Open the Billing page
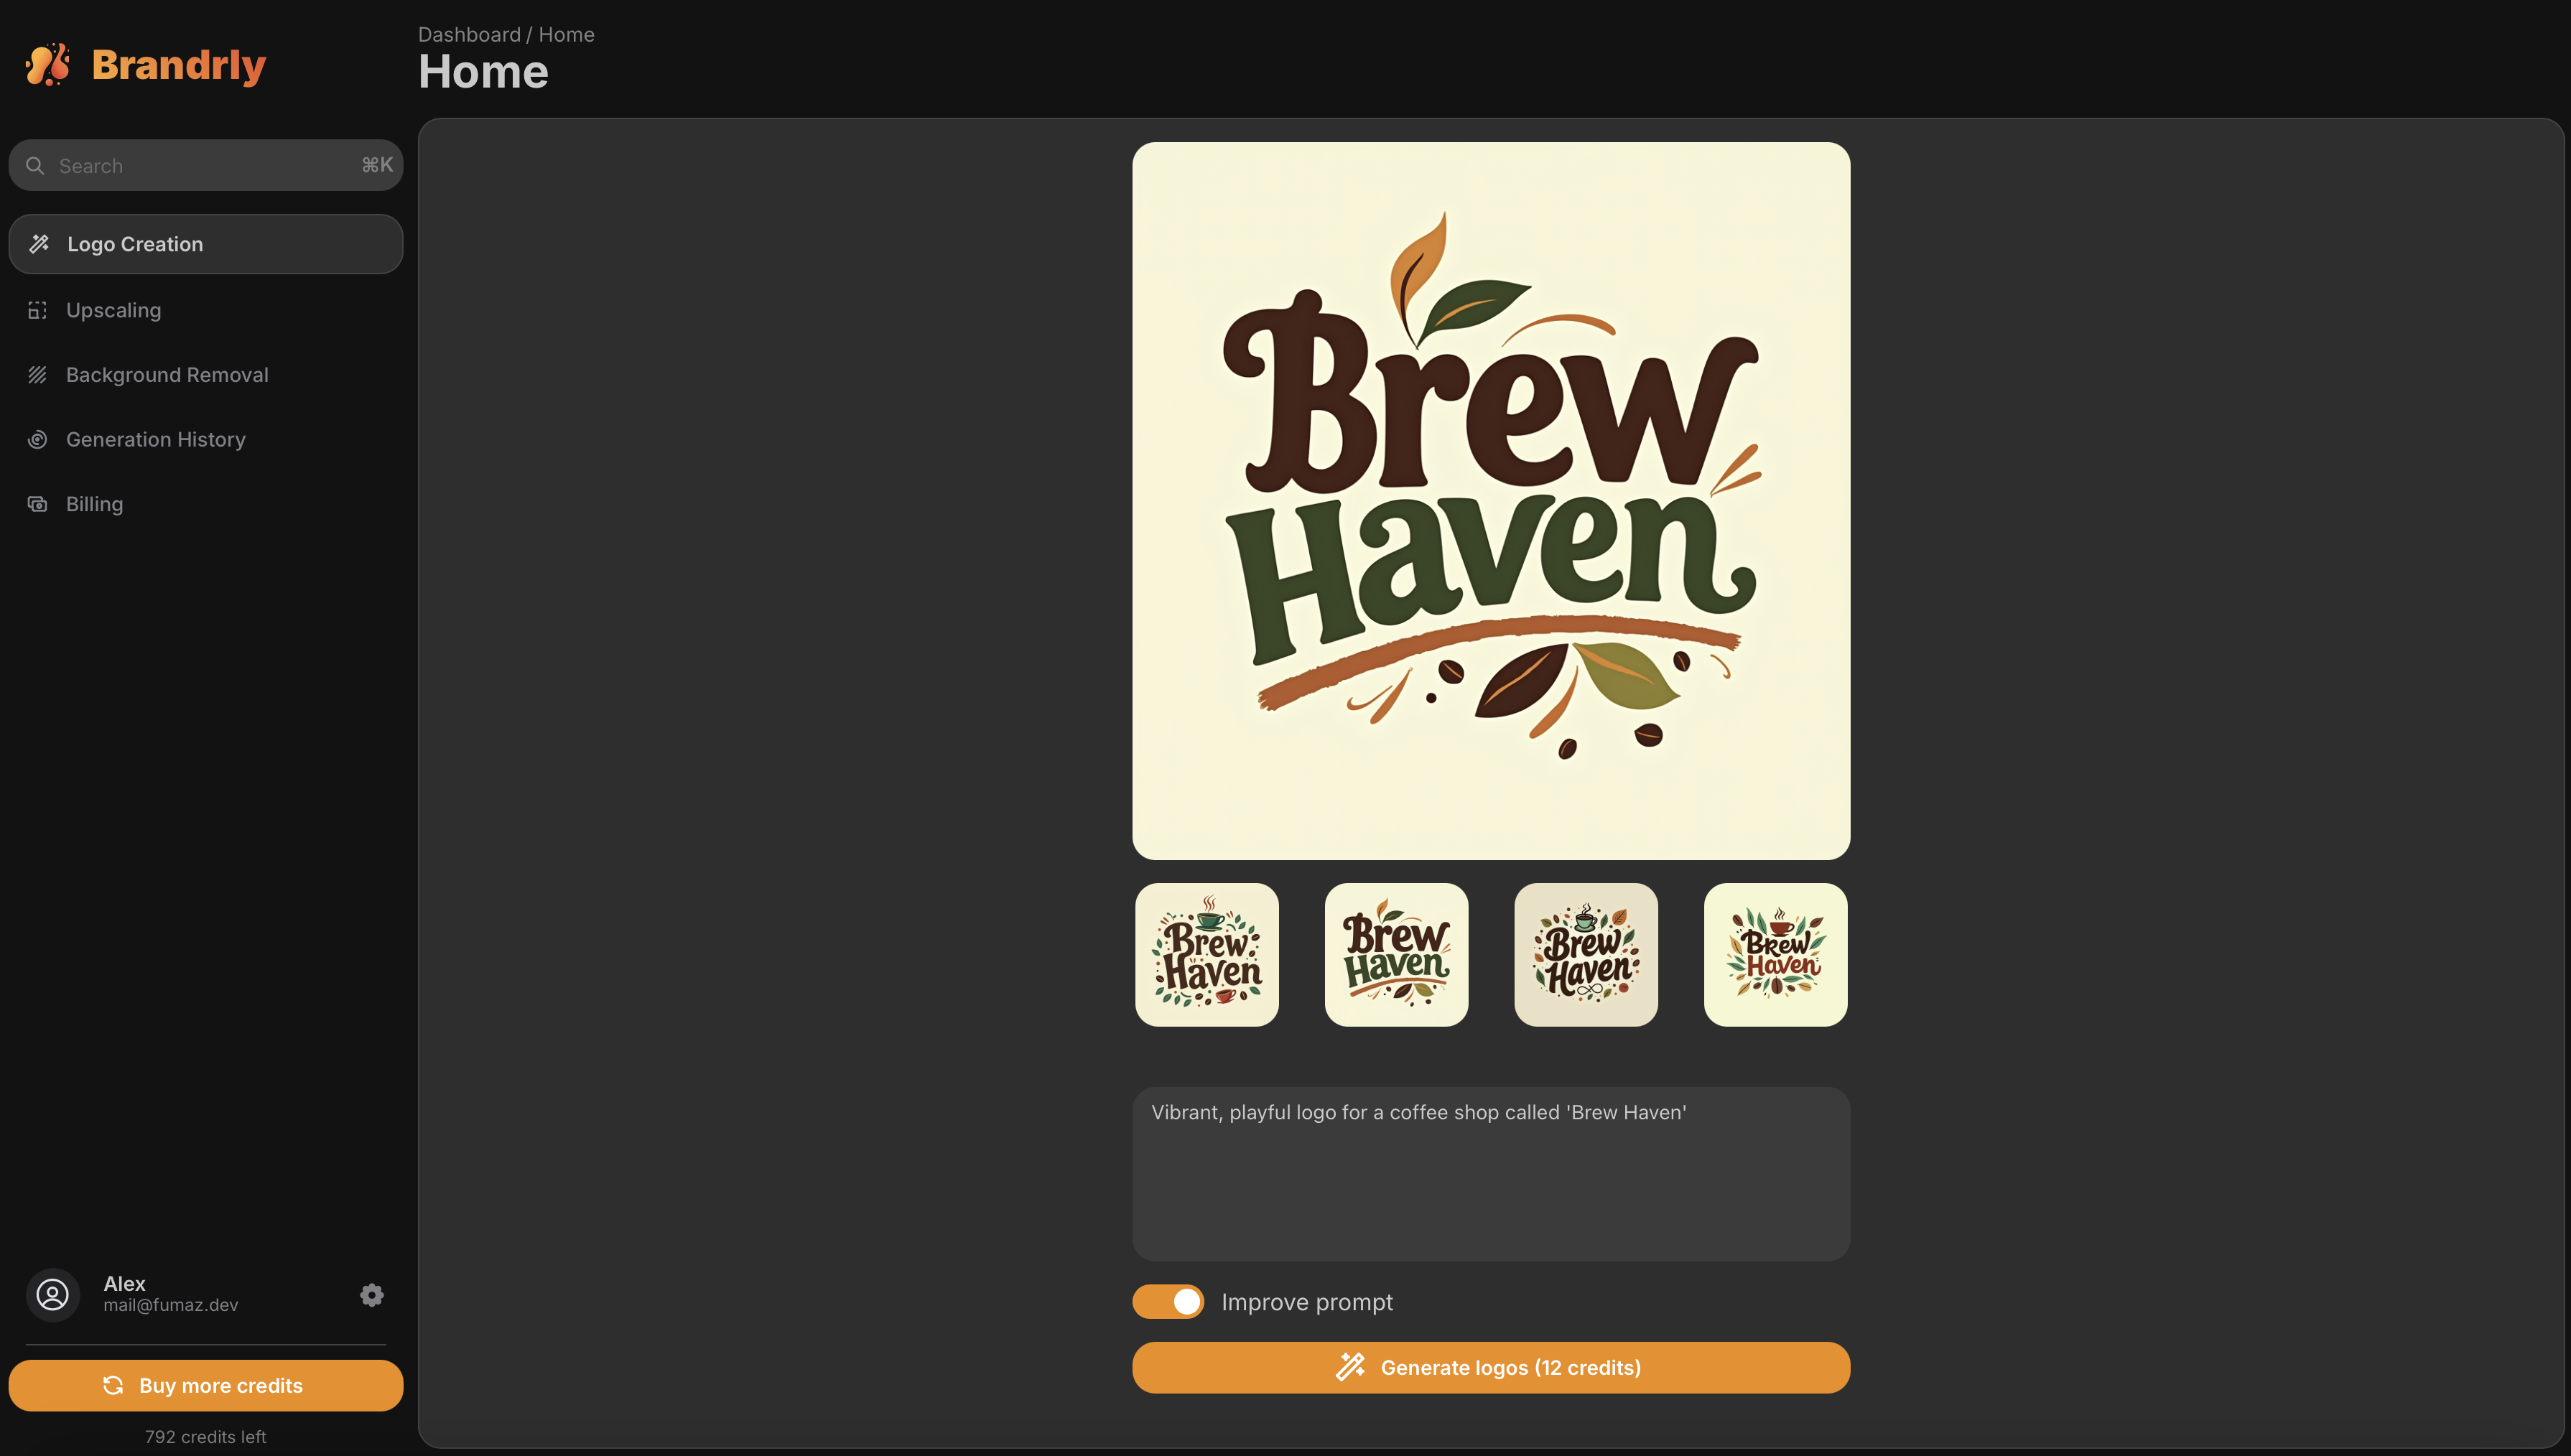Image resolution: width=2571 pixels, height=1456 pixels. click(x=95, y=504)
